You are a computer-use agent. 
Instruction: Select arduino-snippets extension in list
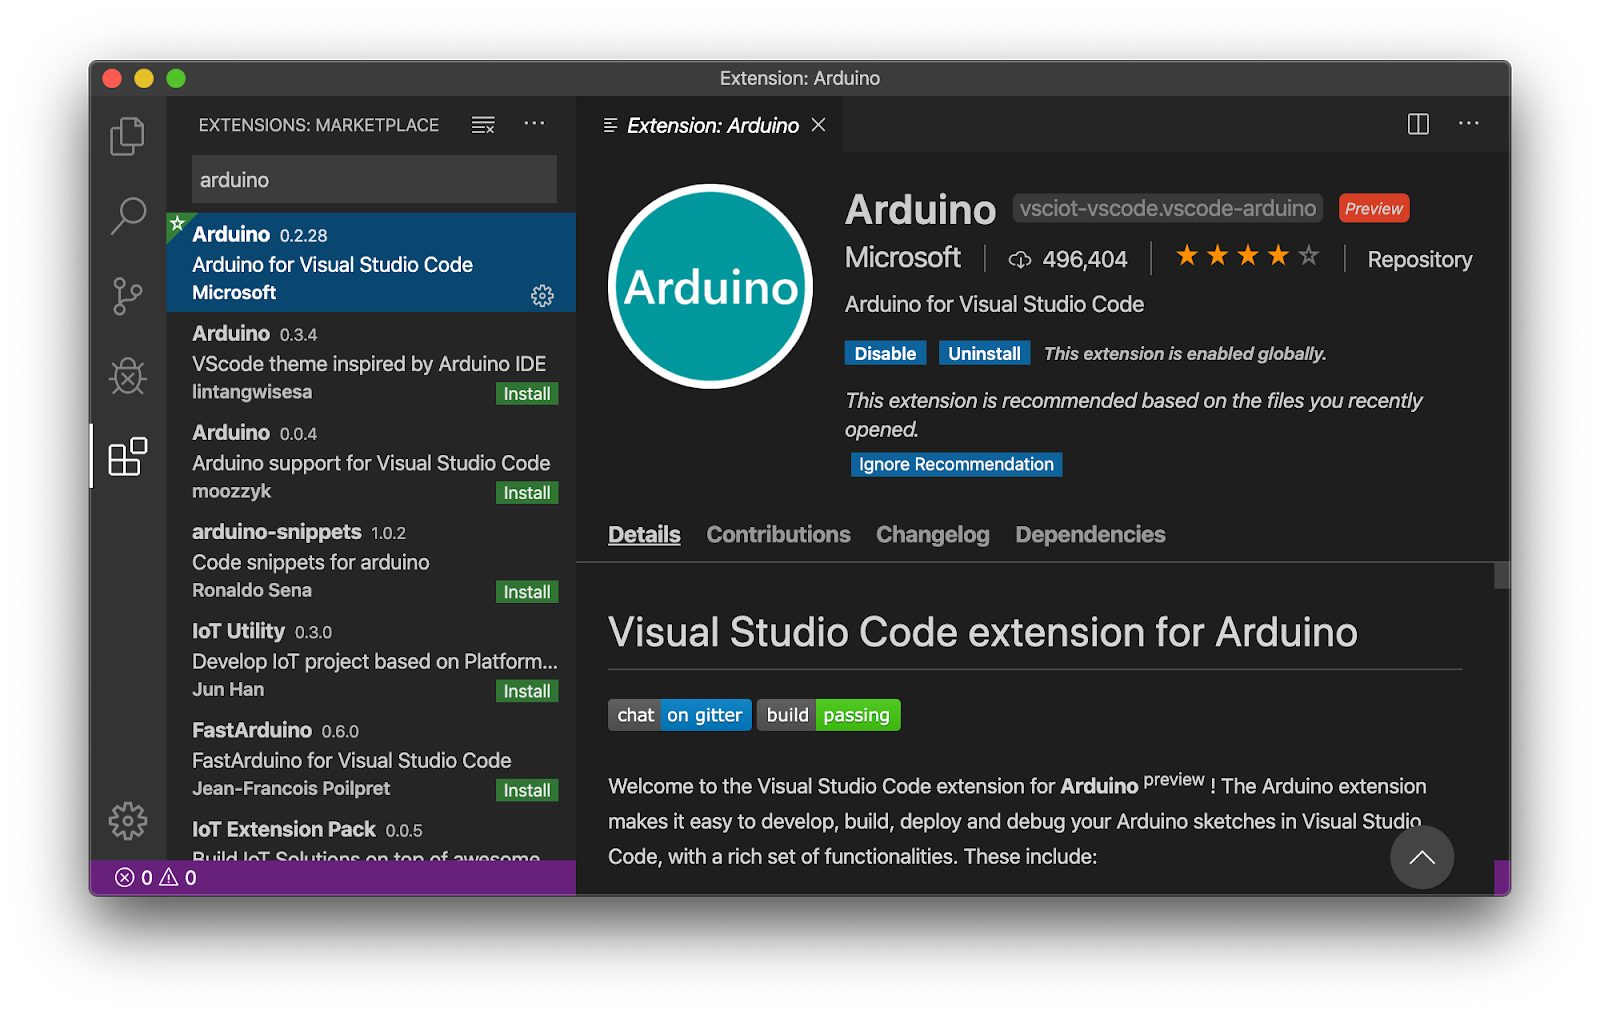[371, 559]
